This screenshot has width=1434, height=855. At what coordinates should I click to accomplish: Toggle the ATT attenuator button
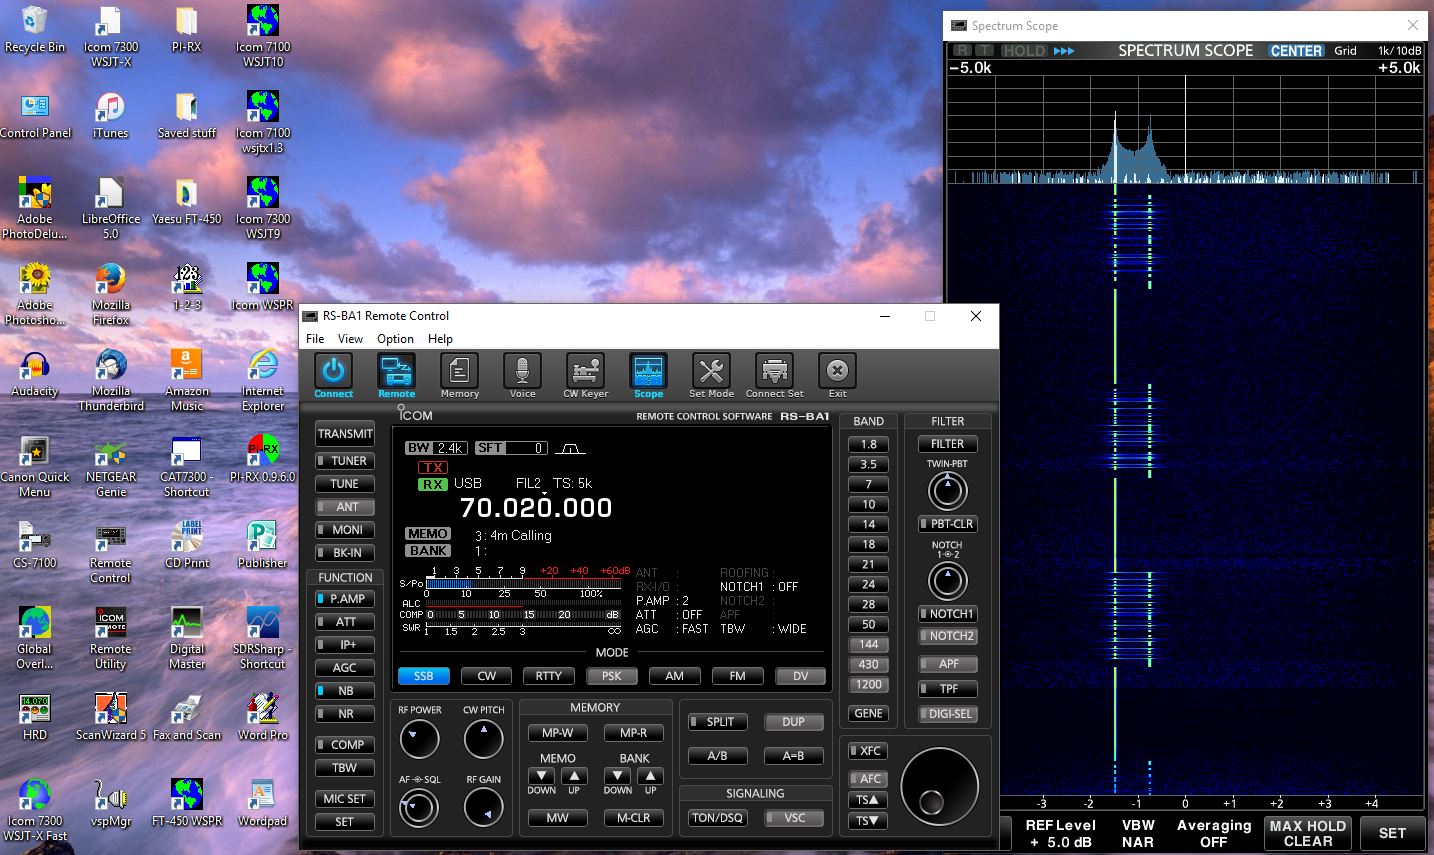(344, 622)
